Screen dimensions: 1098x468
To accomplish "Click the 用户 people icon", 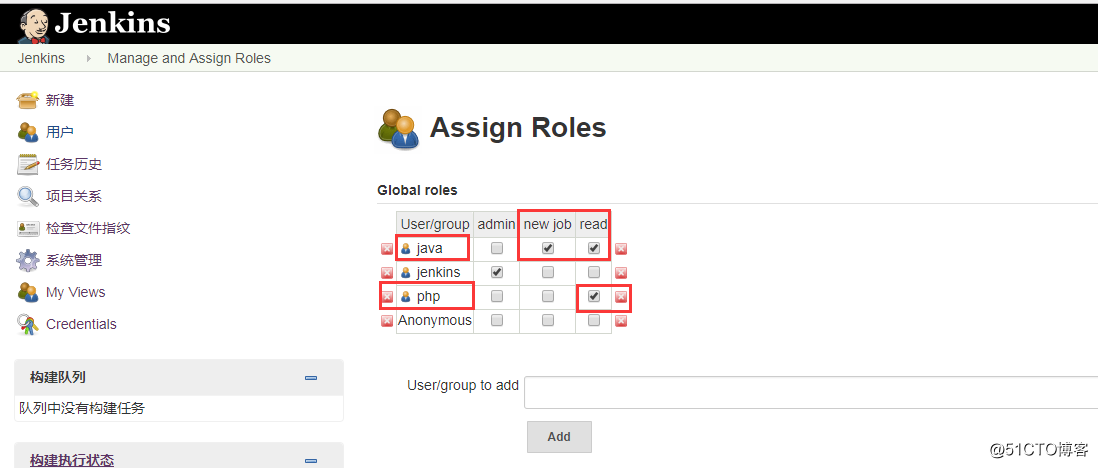I will click(x=27, y=132).
